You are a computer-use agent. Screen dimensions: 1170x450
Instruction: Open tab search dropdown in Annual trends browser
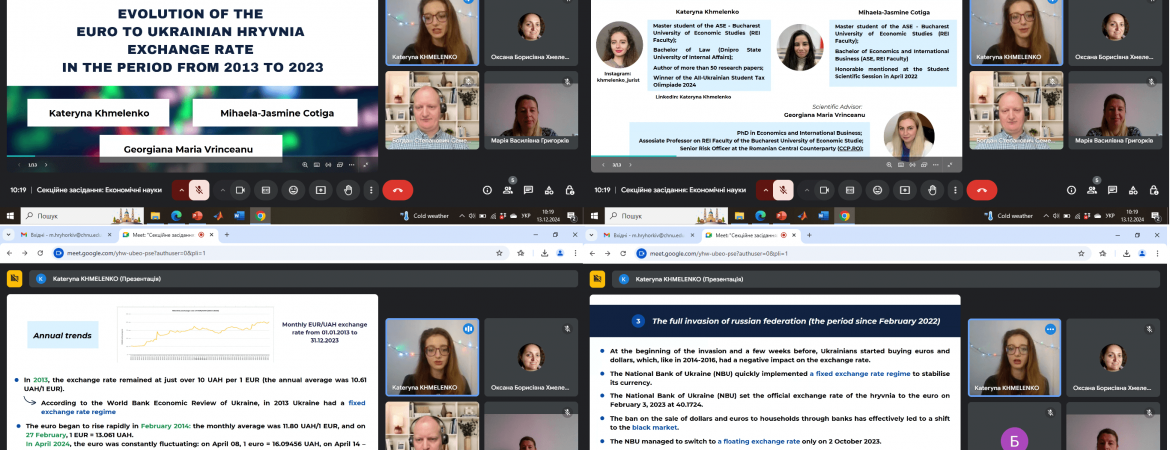[x=7, y=234]
